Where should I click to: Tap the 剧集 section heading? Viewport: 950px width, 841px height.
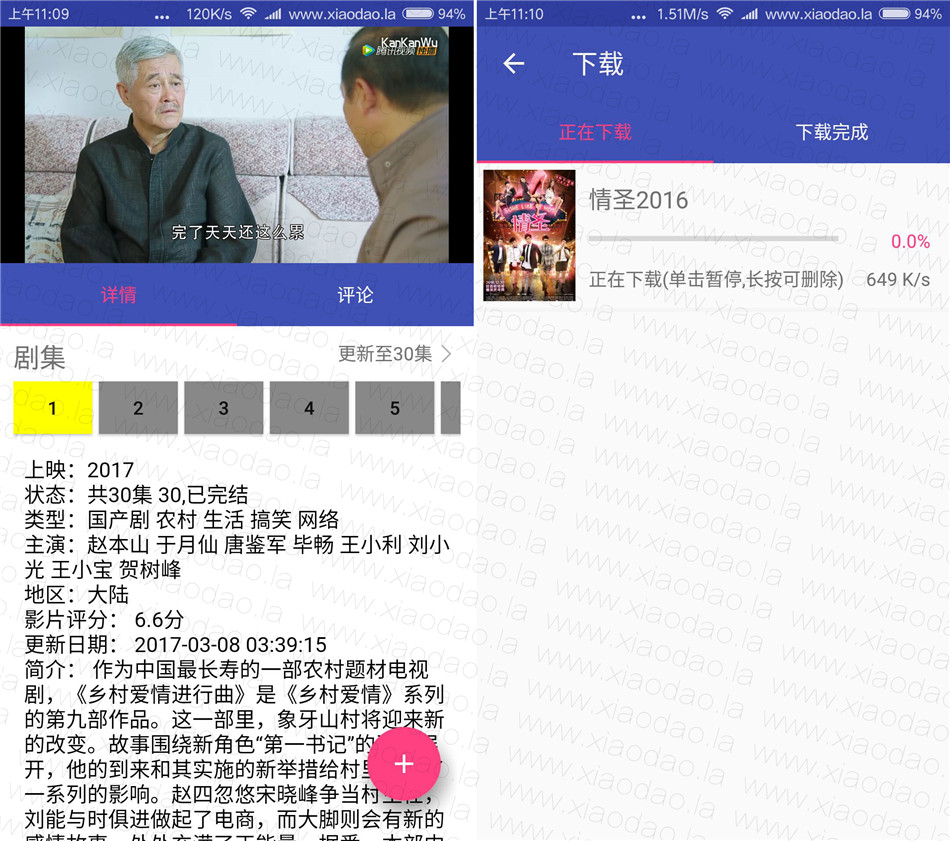click(39, 357)
